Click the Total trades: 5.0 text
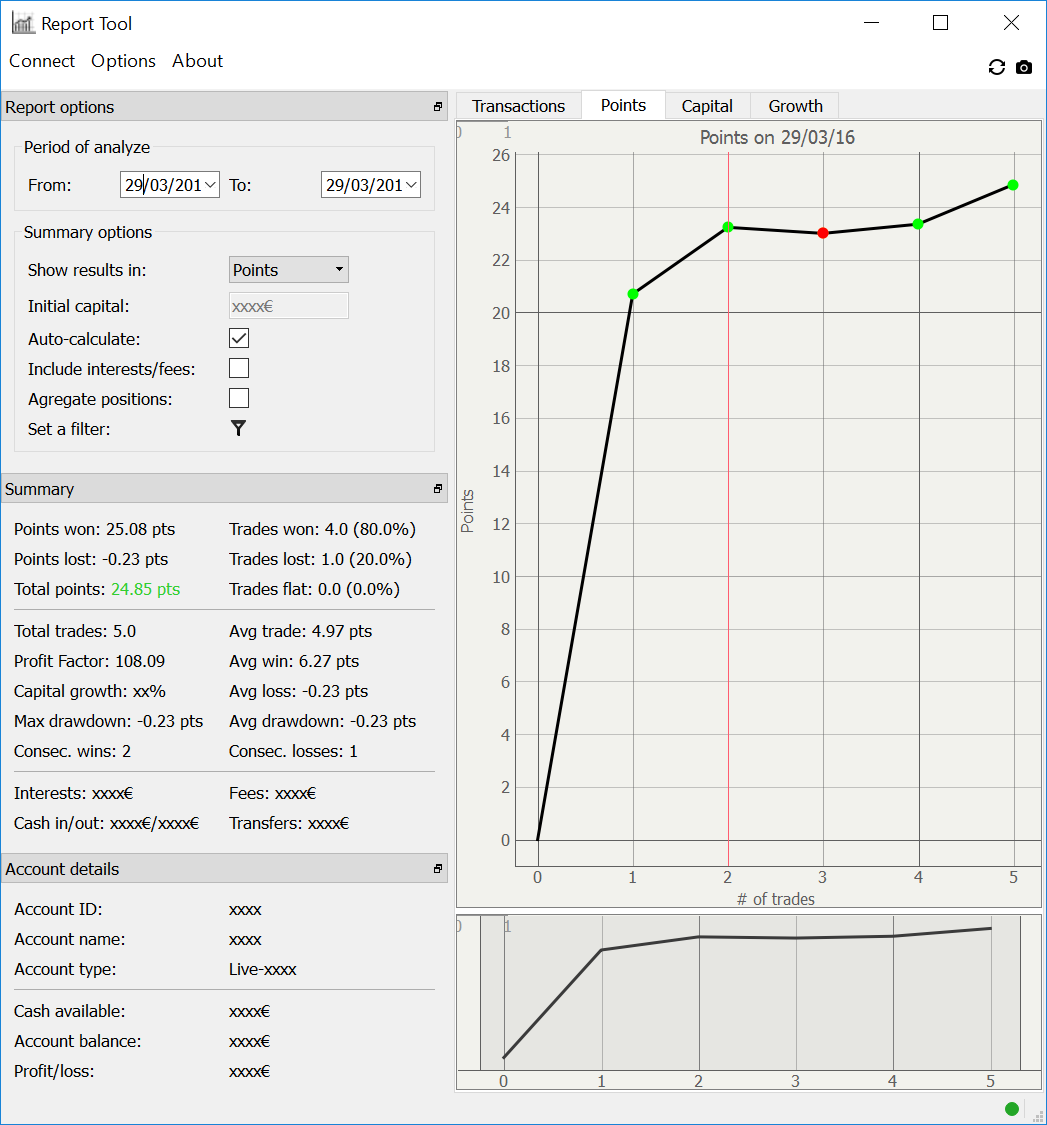 (75, 631)
